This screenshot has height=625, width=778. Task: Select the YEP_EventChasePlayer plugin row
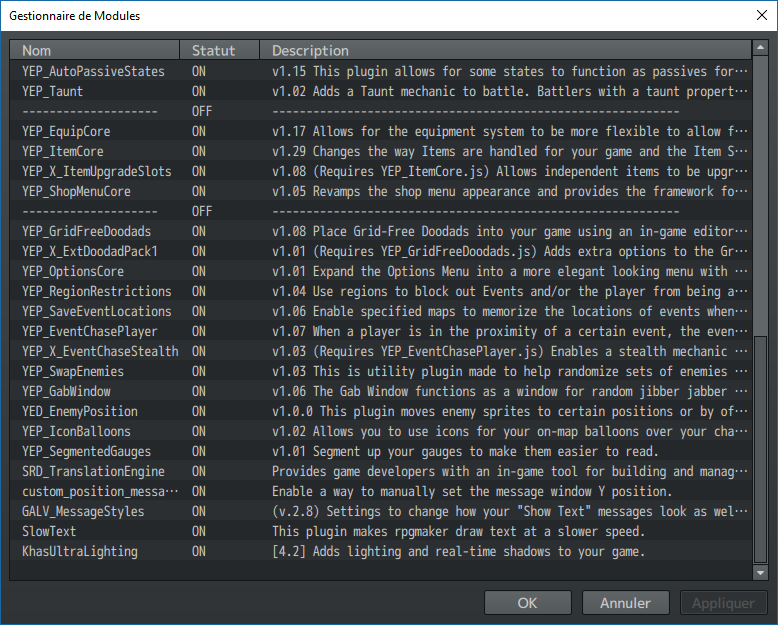(x=381, y=331)
